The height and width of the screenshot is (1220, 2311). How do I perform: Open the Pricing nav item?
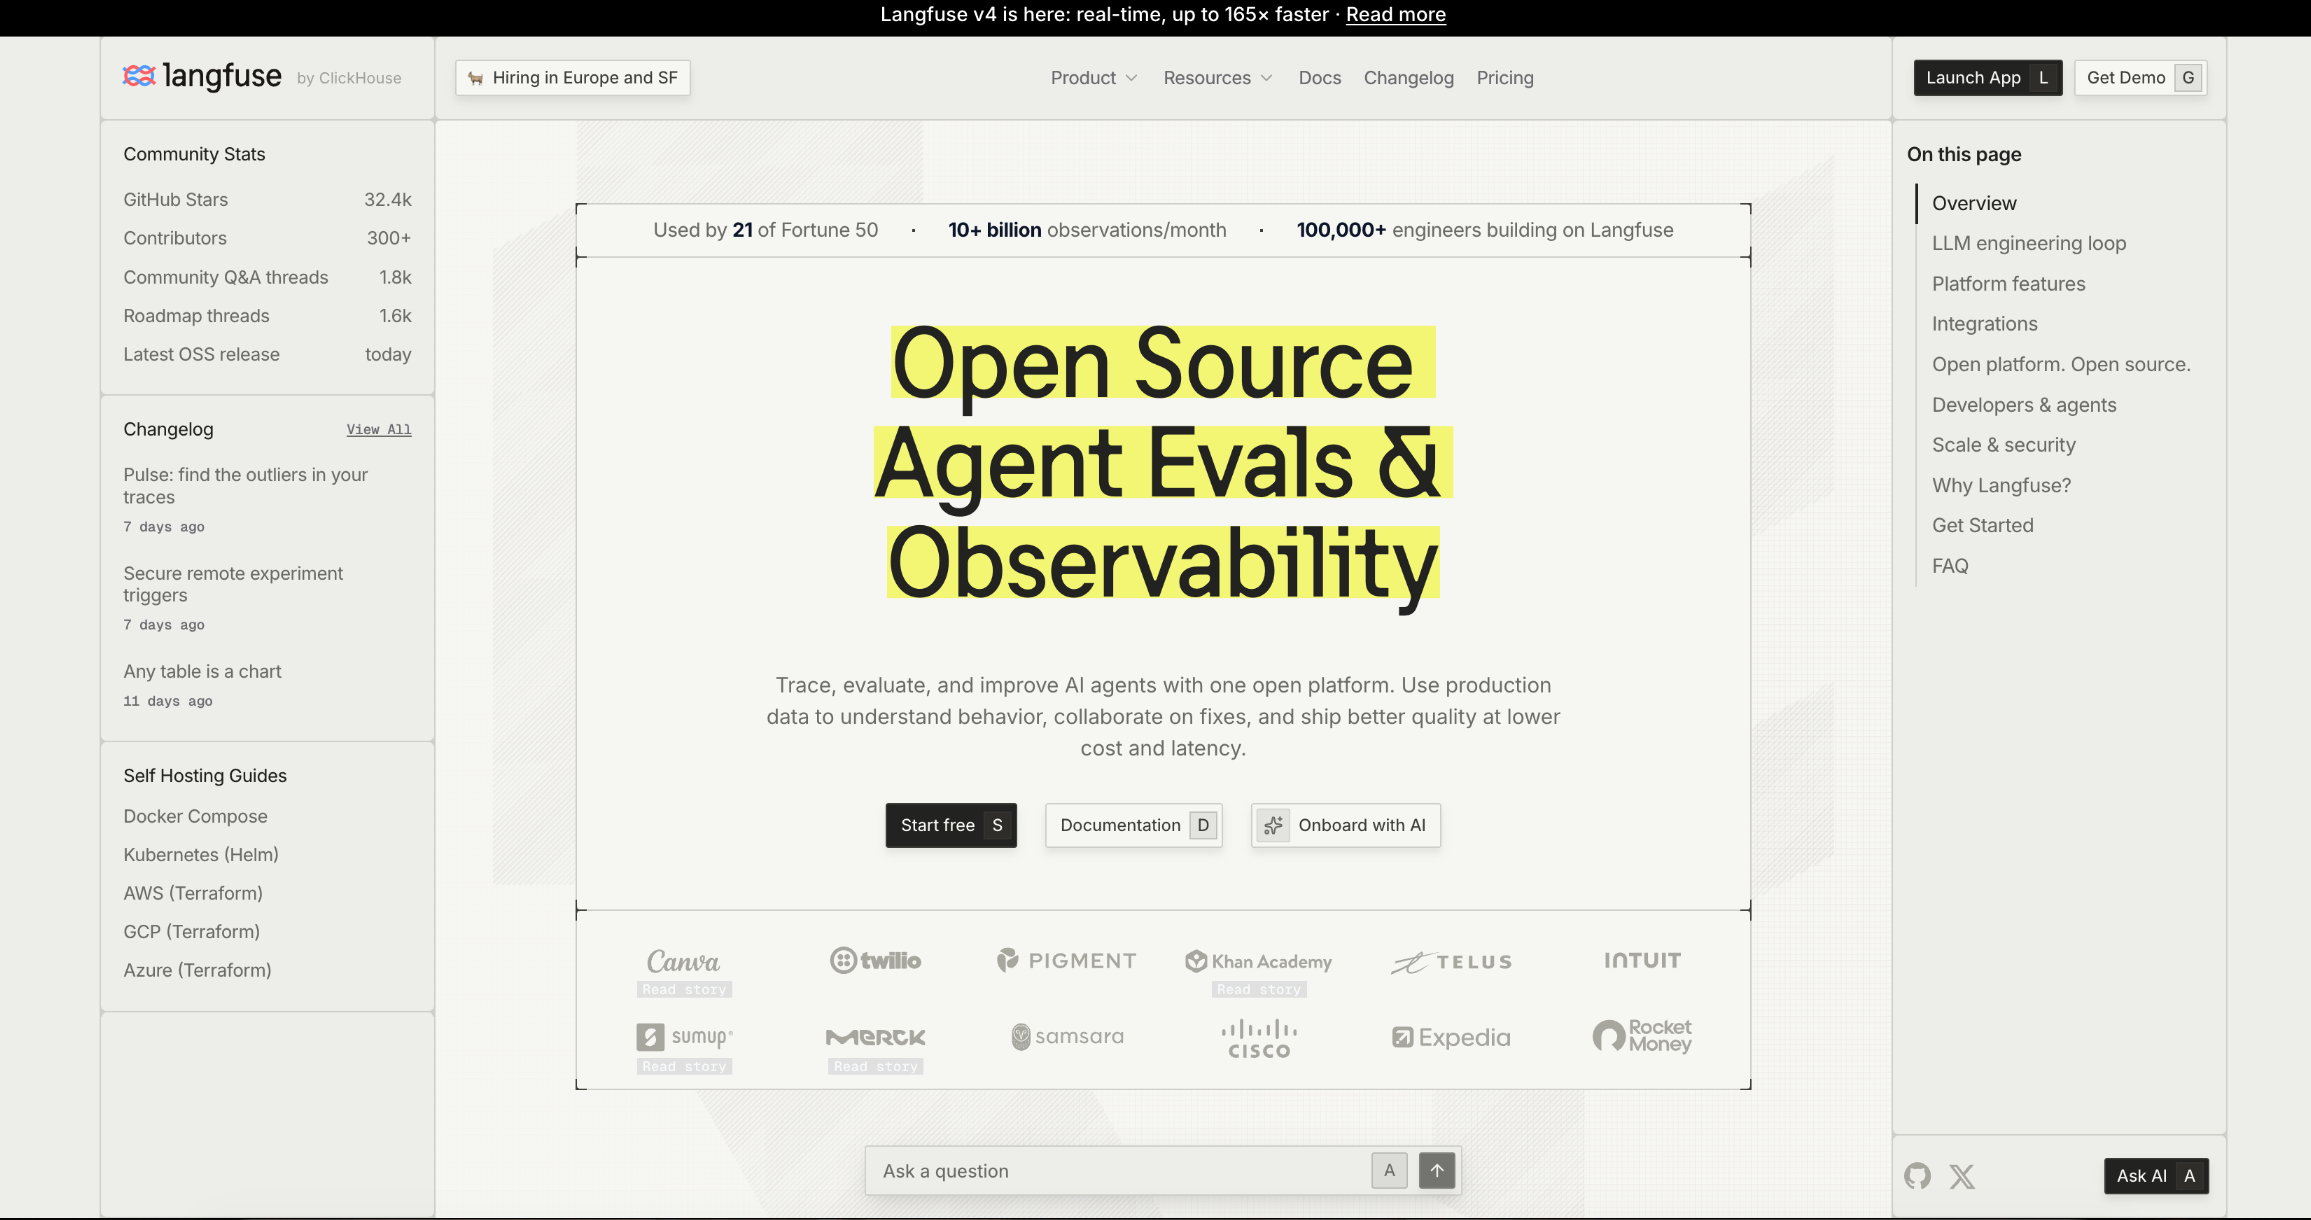(1505, 78)
